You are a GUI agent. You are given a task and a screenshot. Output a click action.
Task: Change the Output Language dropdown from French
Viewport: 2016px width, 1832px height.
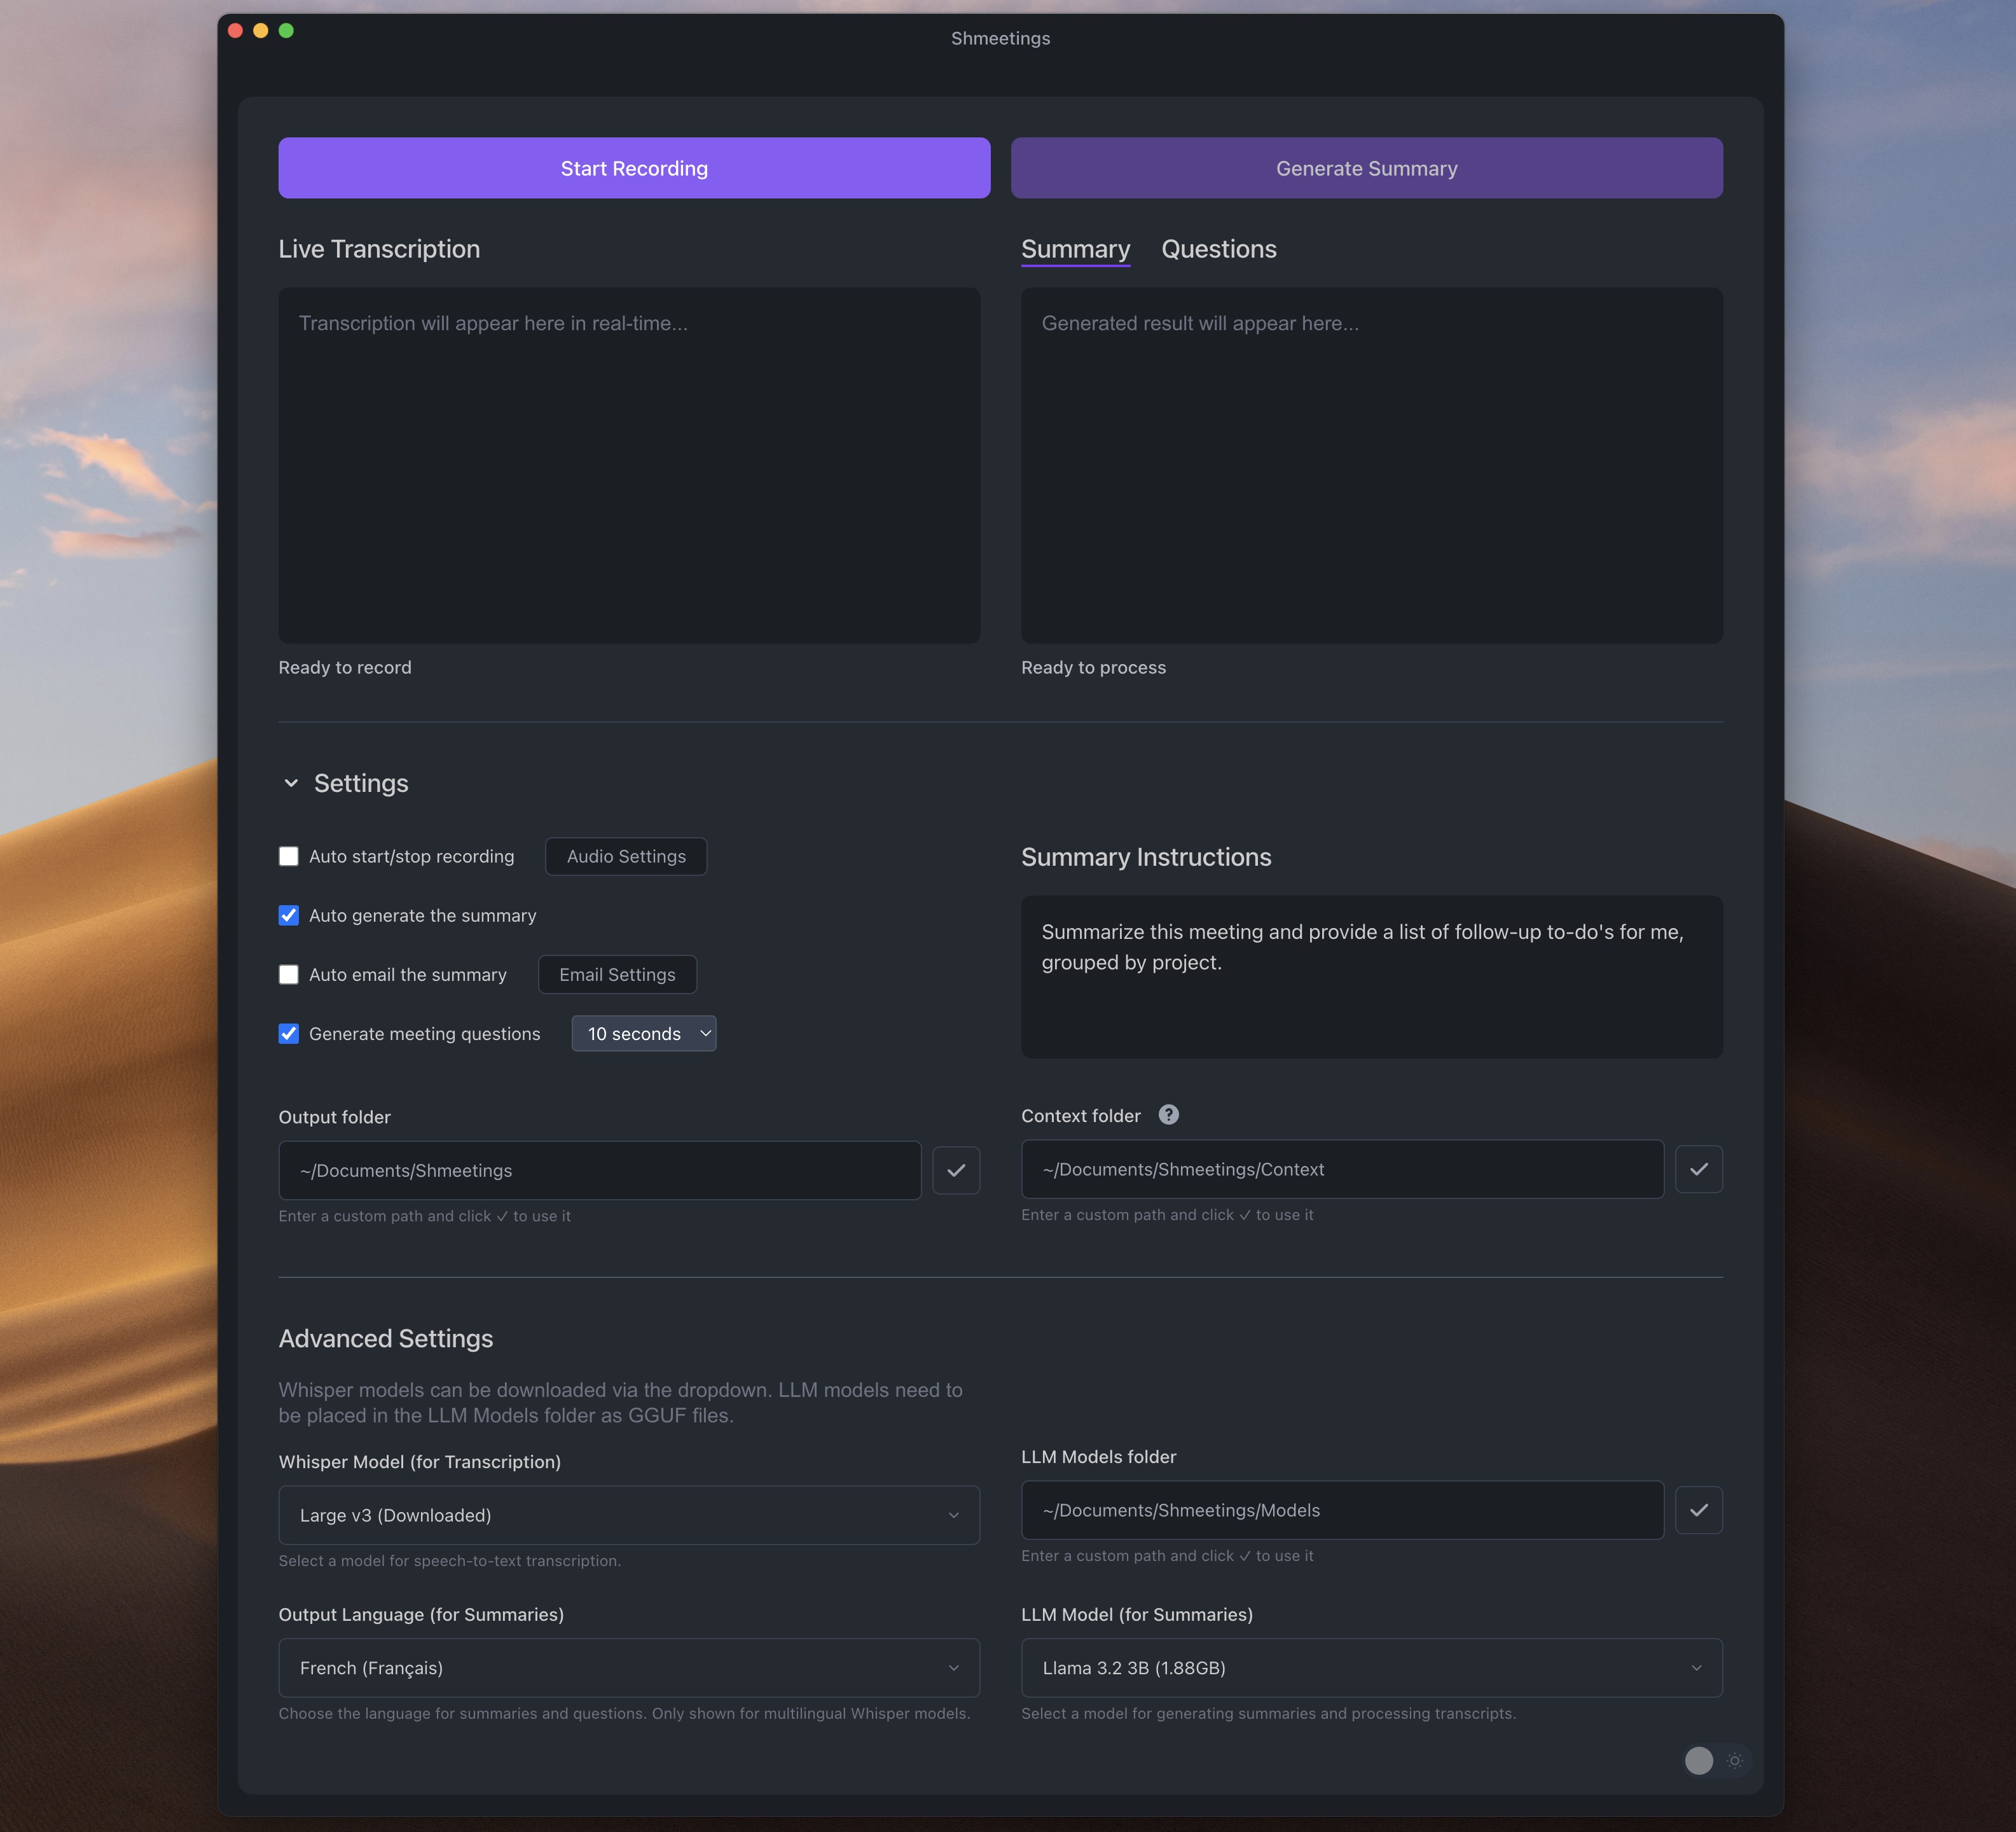(629, 1667)
